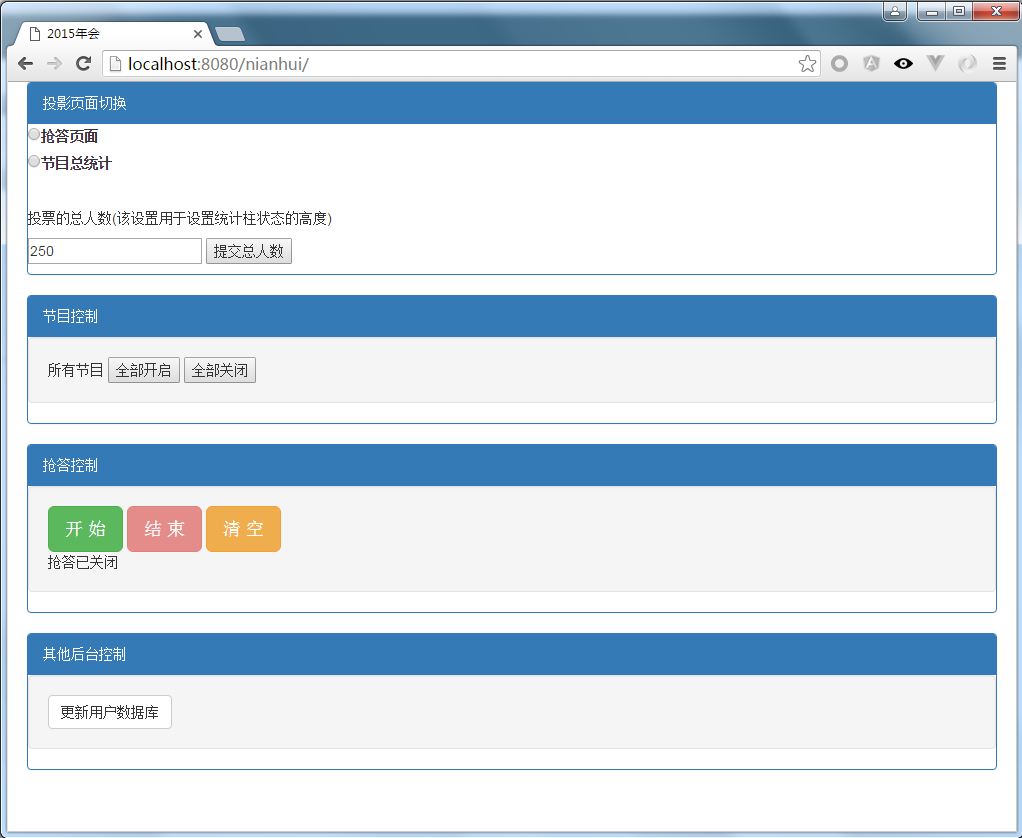Image resolution: width=1022 pixels, height=838 pixels.
Task: Select the 节目总统计 radio button
Action: 34,161
